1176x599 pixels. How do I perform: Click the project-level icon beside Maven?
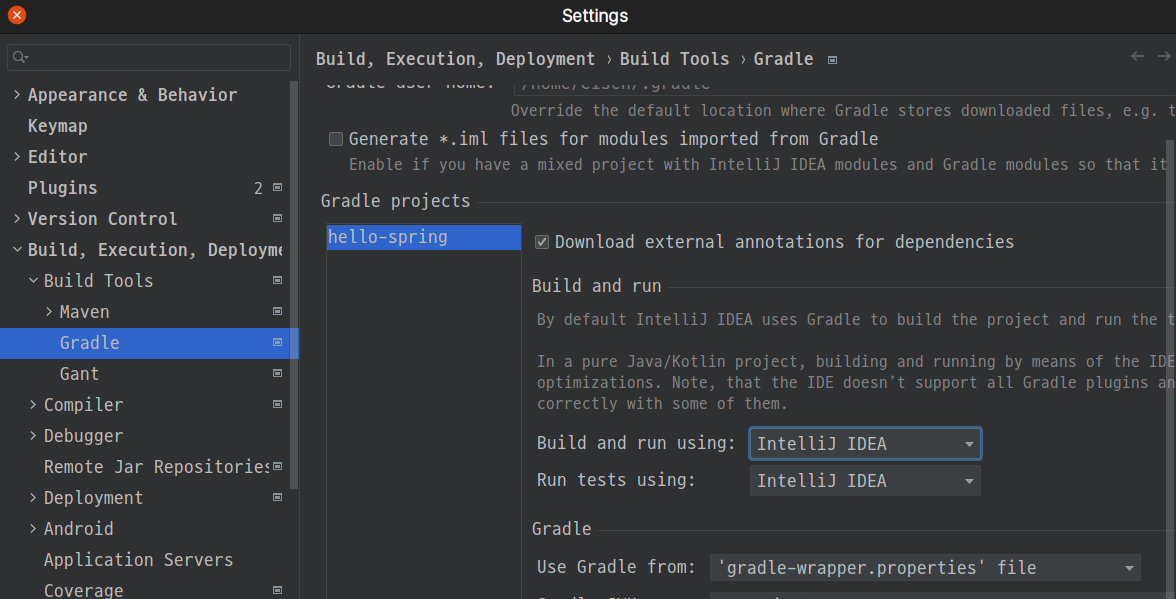tap(278, 311)
